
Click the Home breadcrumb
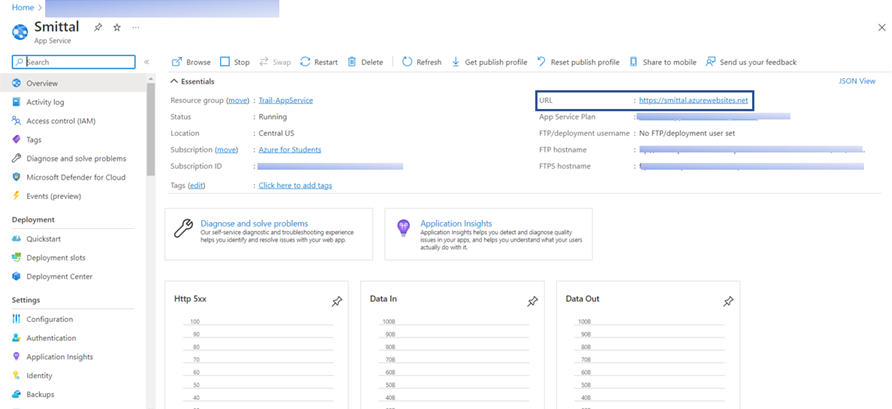(23, 7)
